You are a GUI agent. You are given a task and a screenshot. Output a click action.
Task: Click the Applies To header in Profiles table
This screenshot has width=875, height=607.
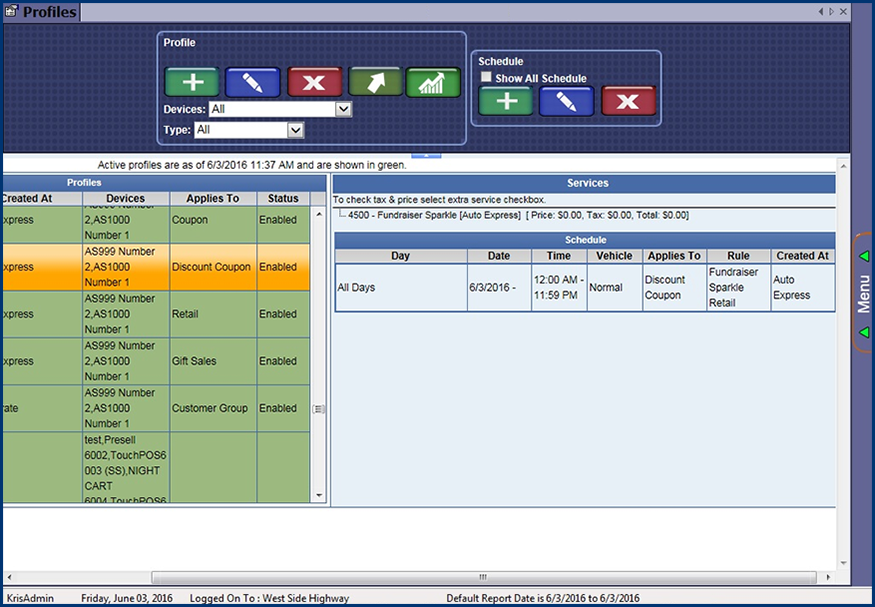212,198
